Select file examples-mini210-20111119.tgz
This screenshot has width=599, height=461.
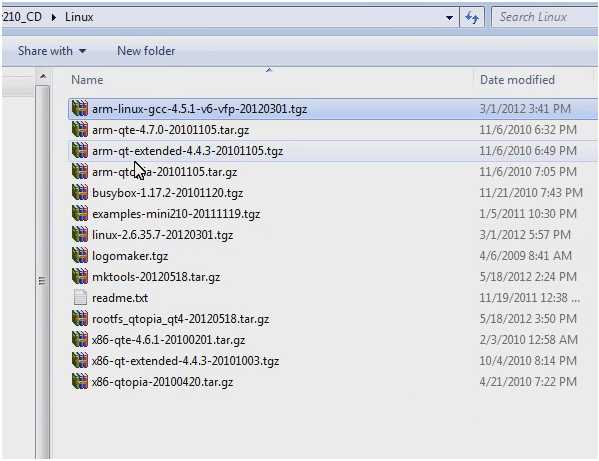tap(176, 214)
